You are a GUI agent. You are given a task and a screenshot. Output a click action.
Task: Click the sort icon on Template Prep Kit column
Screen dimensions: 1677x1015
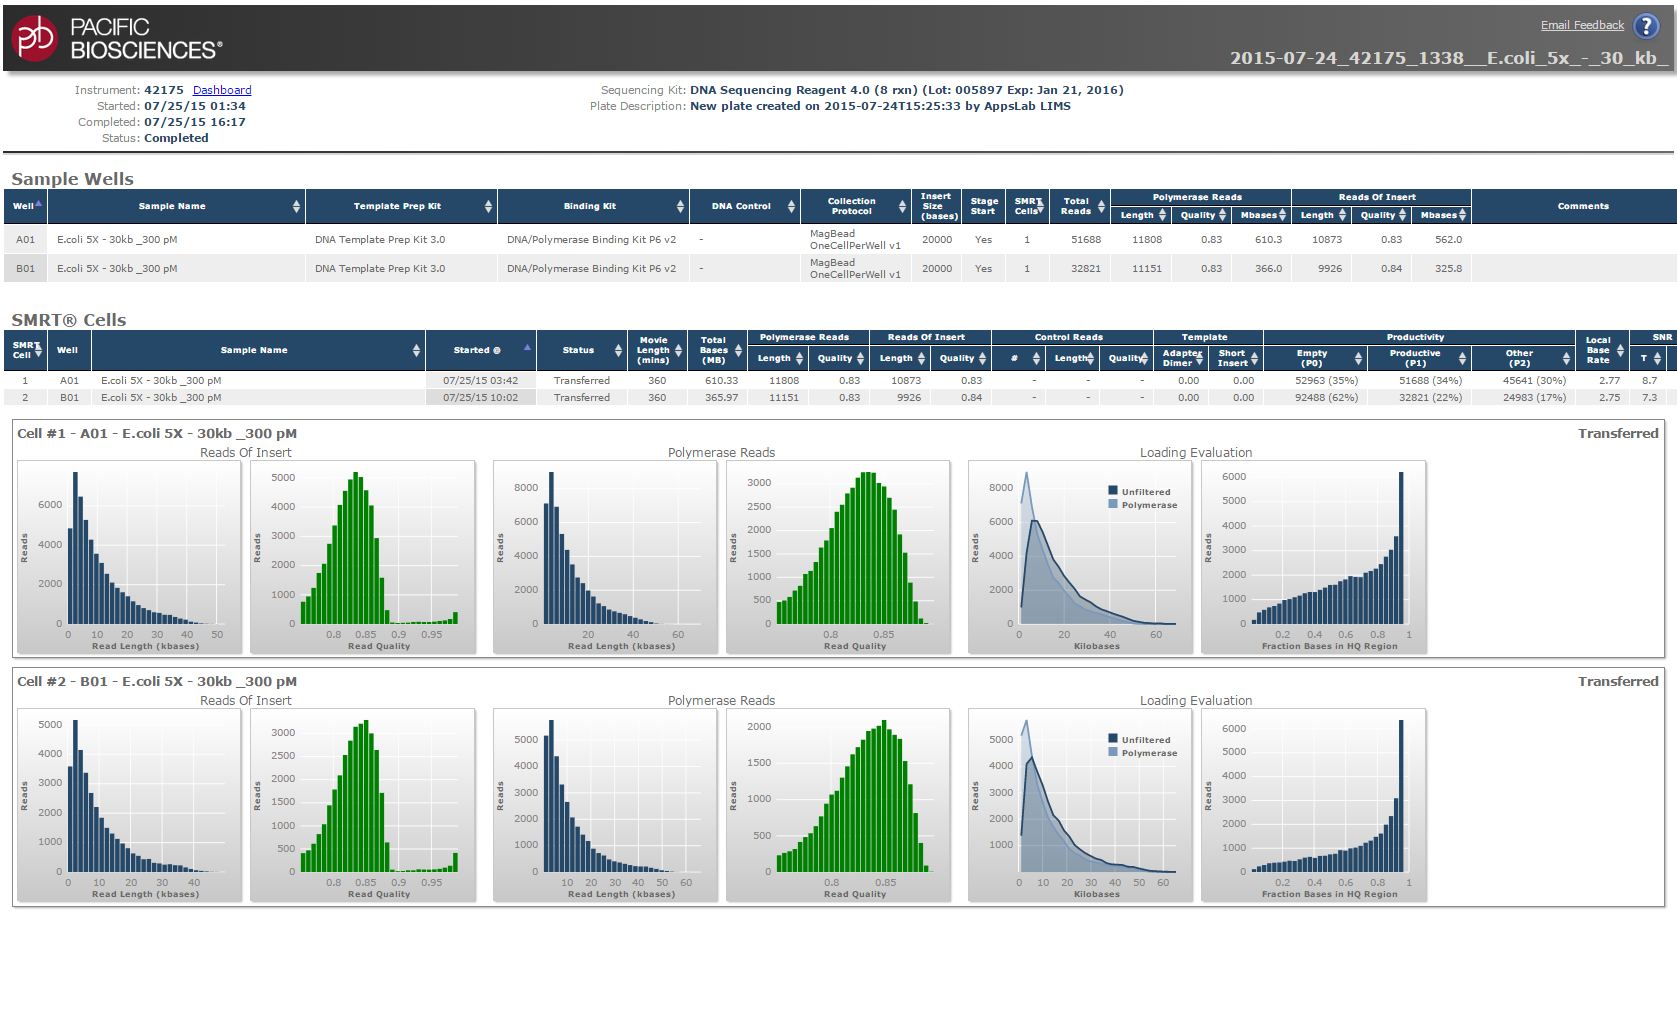tap(489, 206)
